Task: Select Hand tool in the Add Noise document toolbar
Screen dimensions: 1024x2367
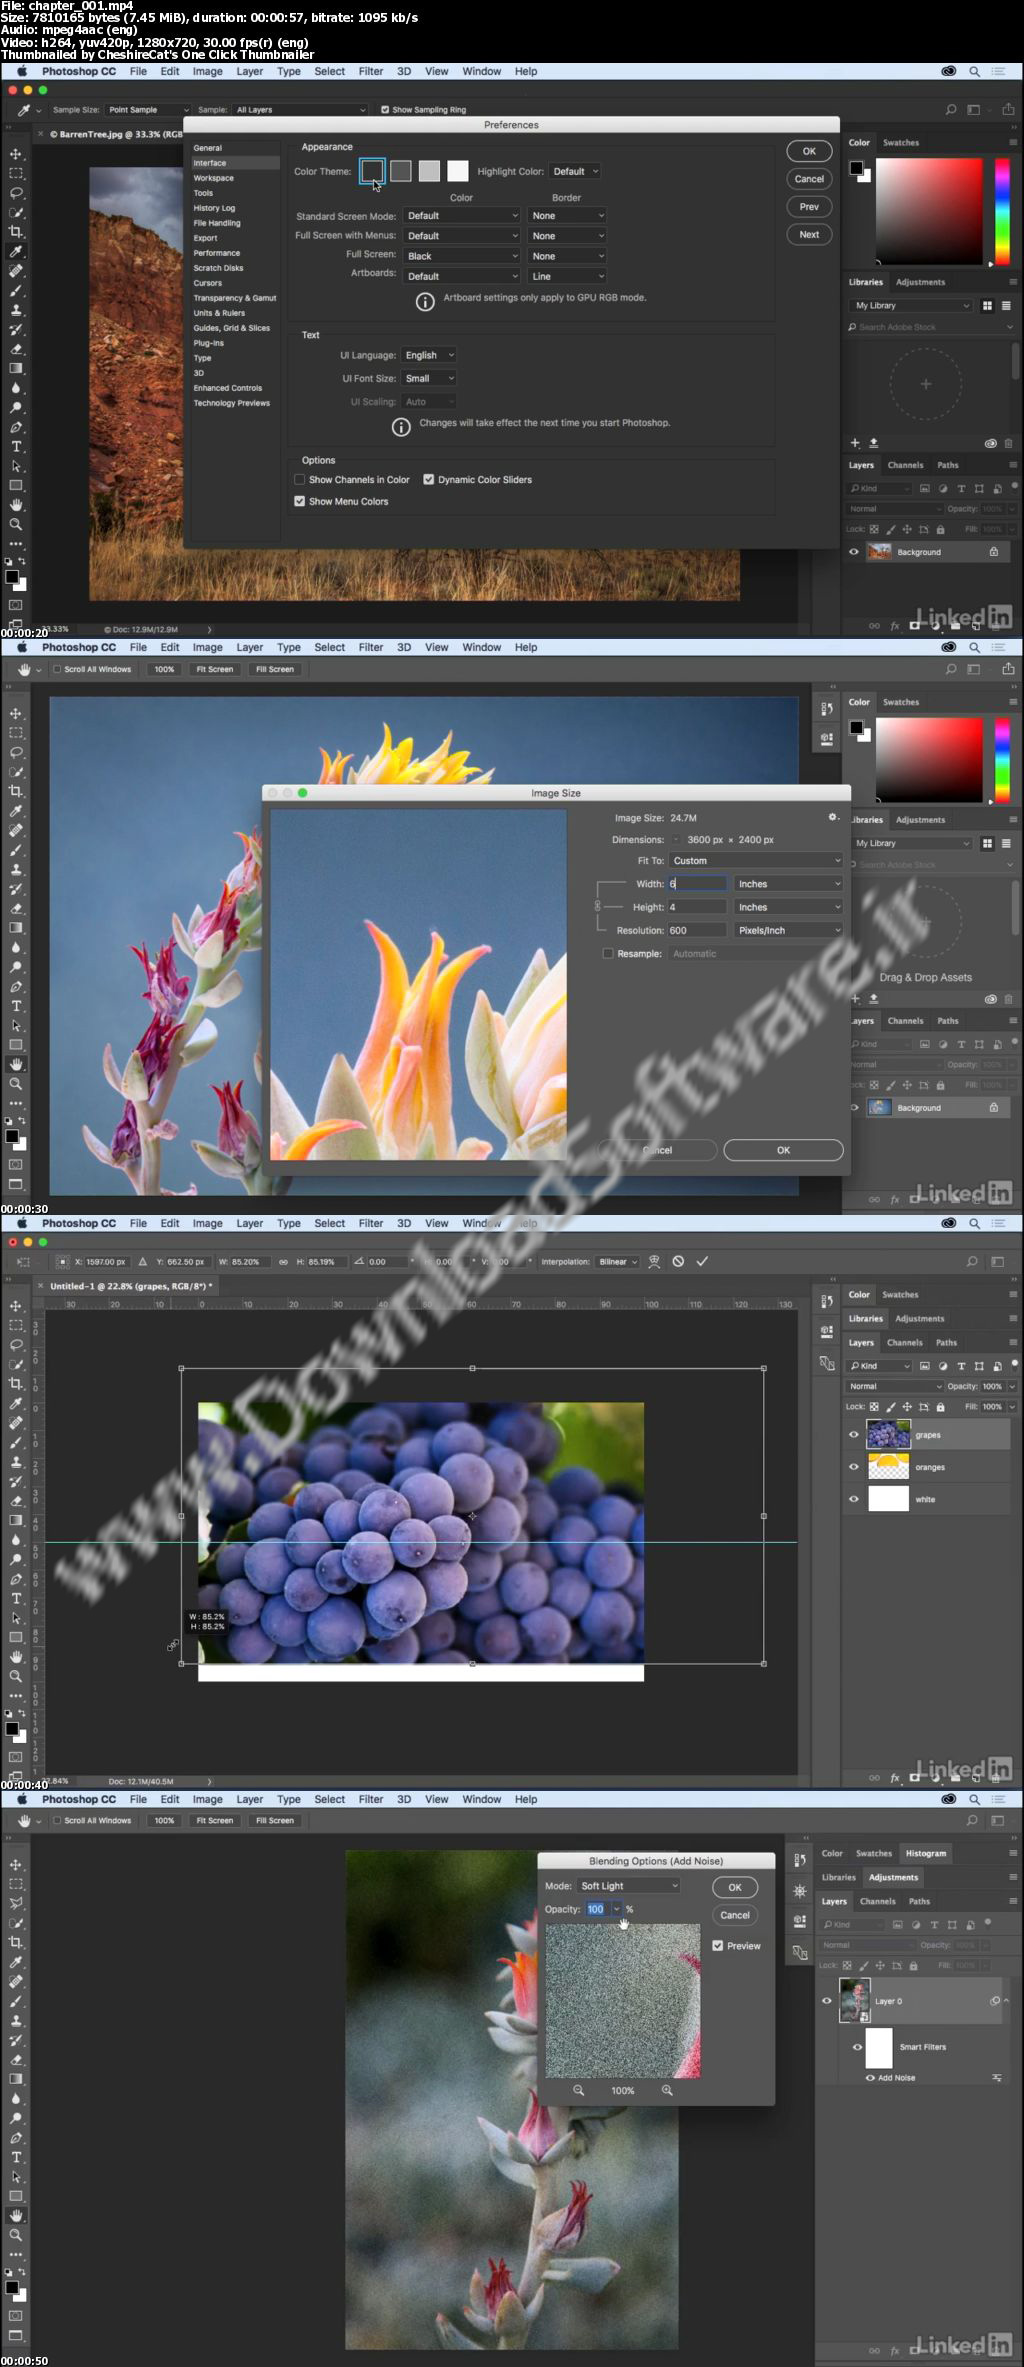Action: point(16,2216)
